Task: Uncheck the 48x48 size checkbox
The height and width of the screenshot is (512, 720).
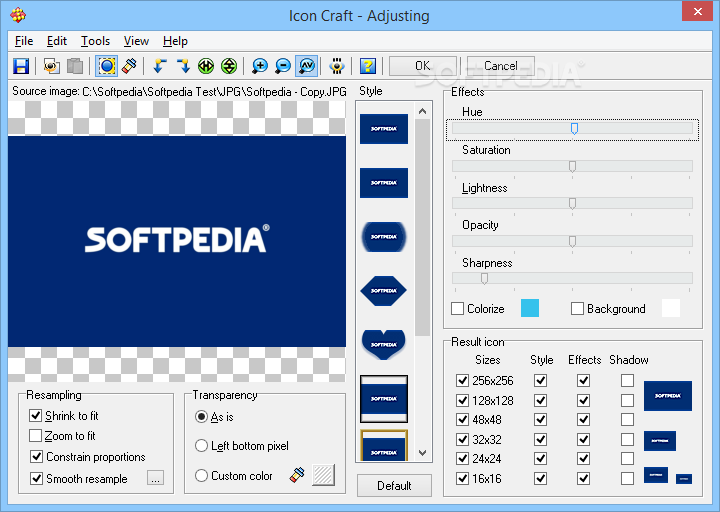Action: 462,419
